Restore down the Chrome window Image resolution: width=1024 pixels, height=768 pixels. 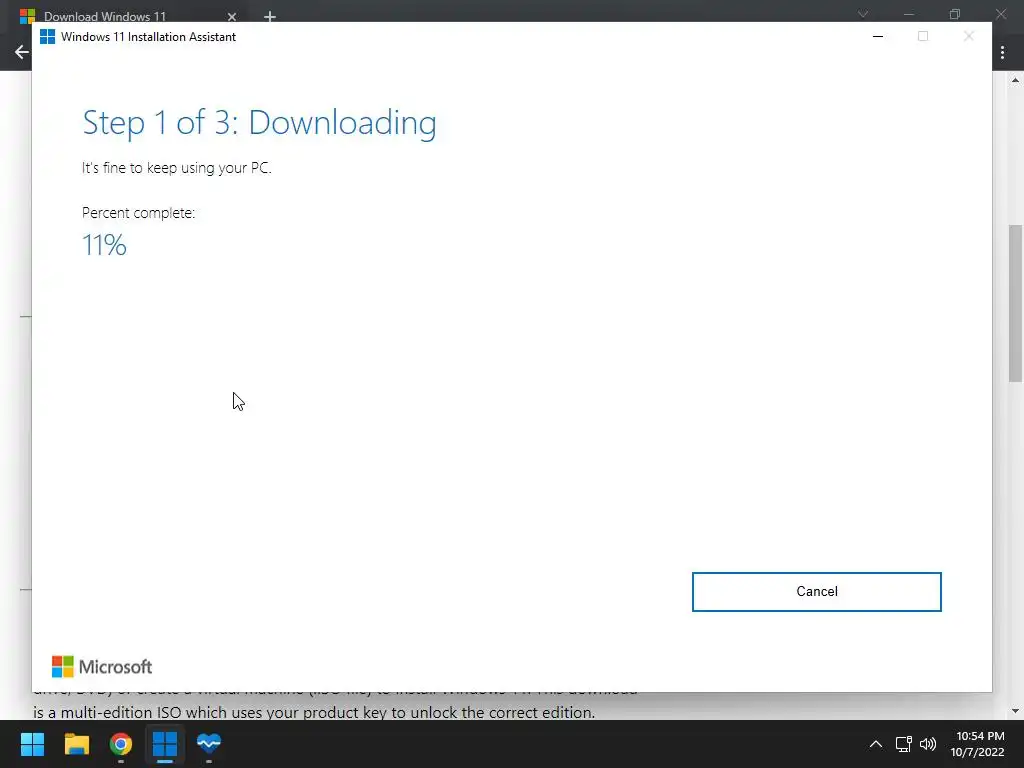click(x=955, y=14)
